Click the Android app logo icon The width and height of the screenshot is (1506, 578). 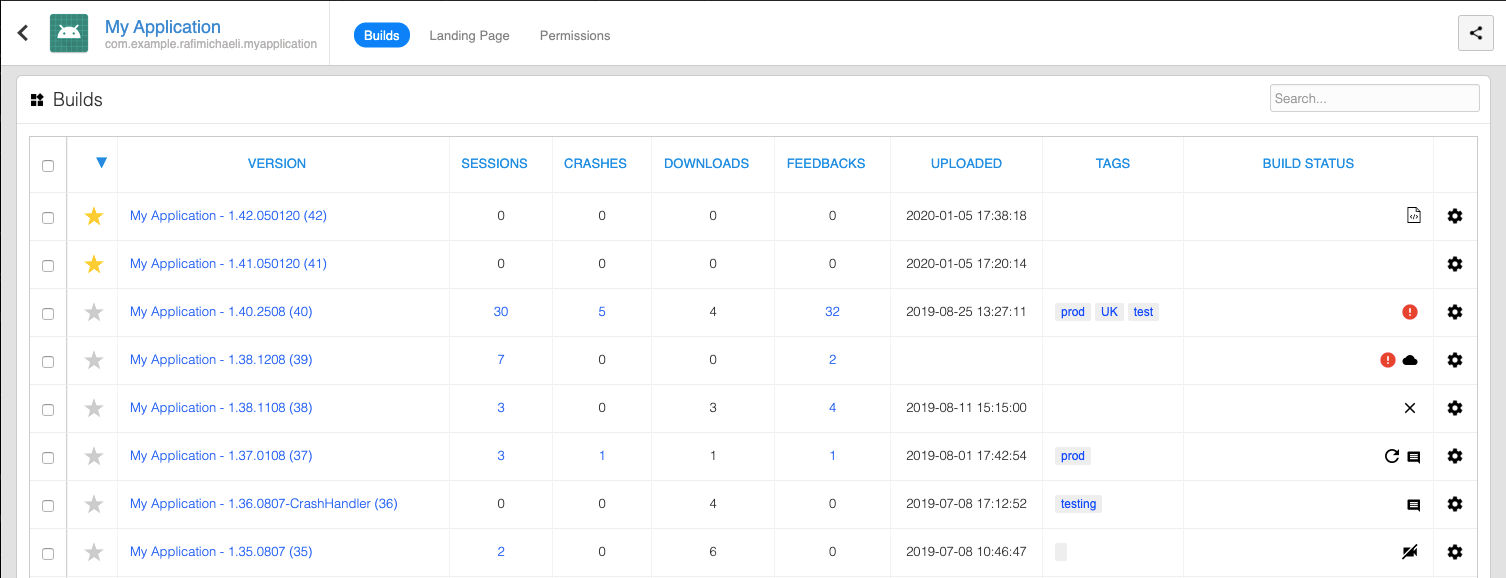68,33
